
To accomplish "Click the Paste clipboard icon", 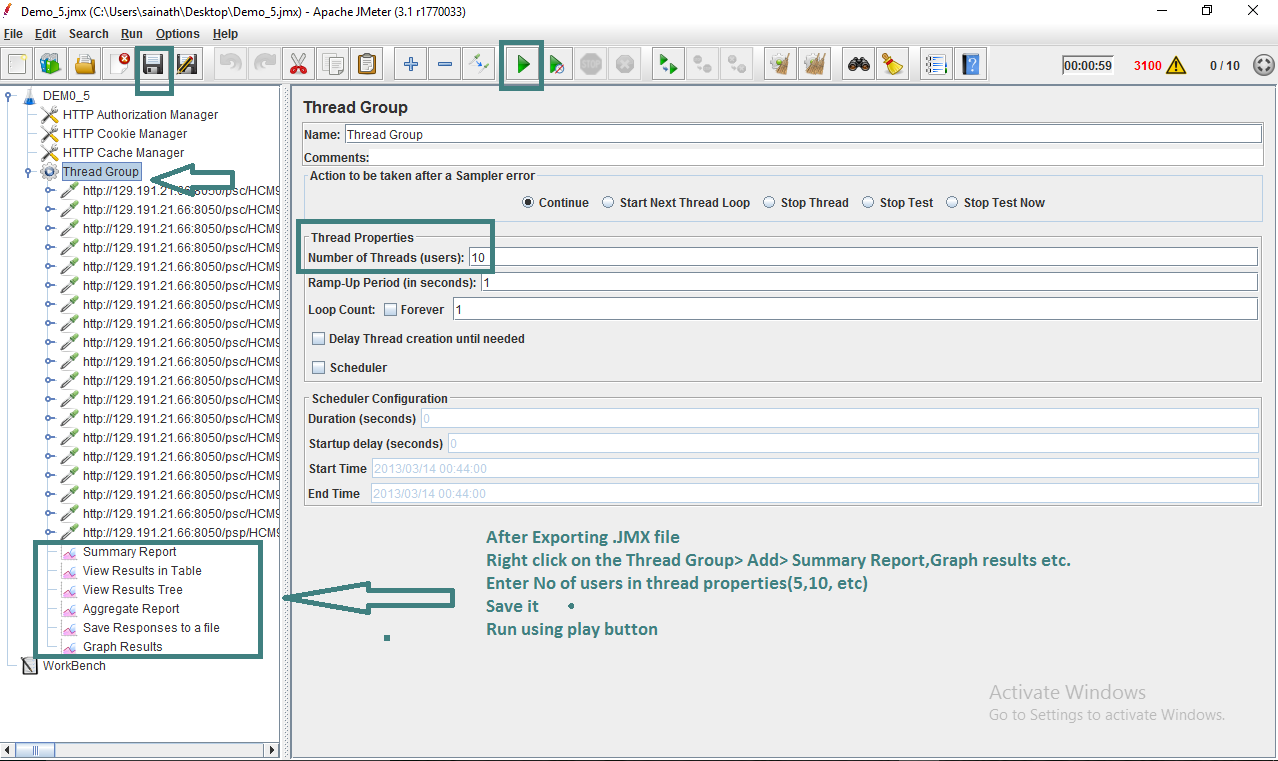I will click(x=367, y=65).
